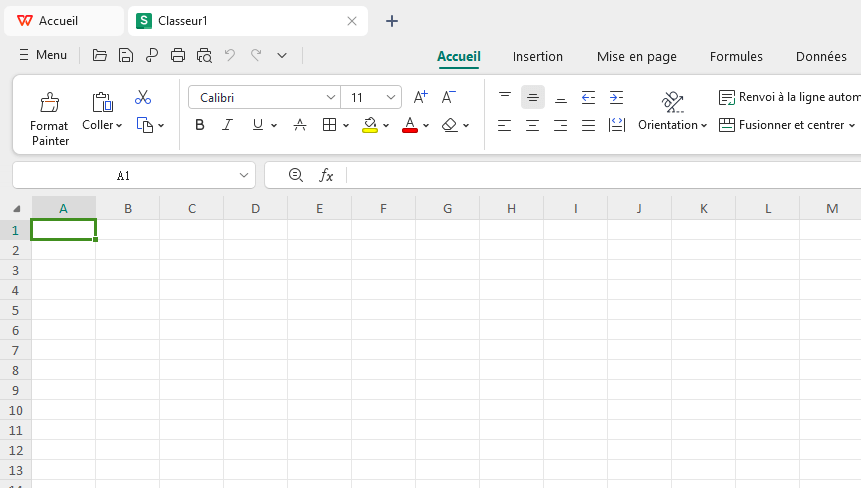This screenshot has height=488, width=861.
Task: Align text to bottom
Action: pos(561,97)
